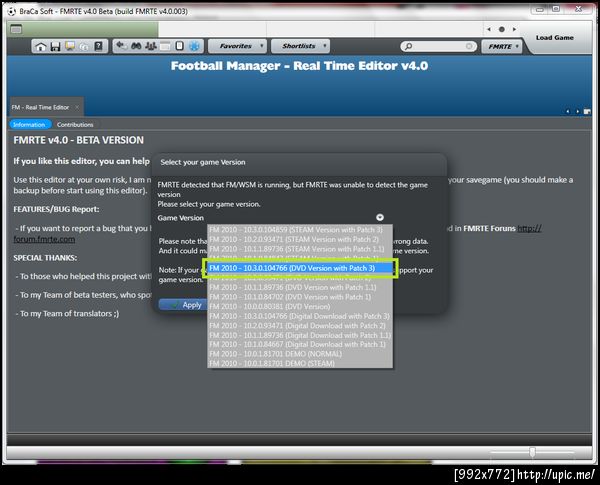600x485 pixels.
Task: Switch to the Information tab
Action: (29, 125)
